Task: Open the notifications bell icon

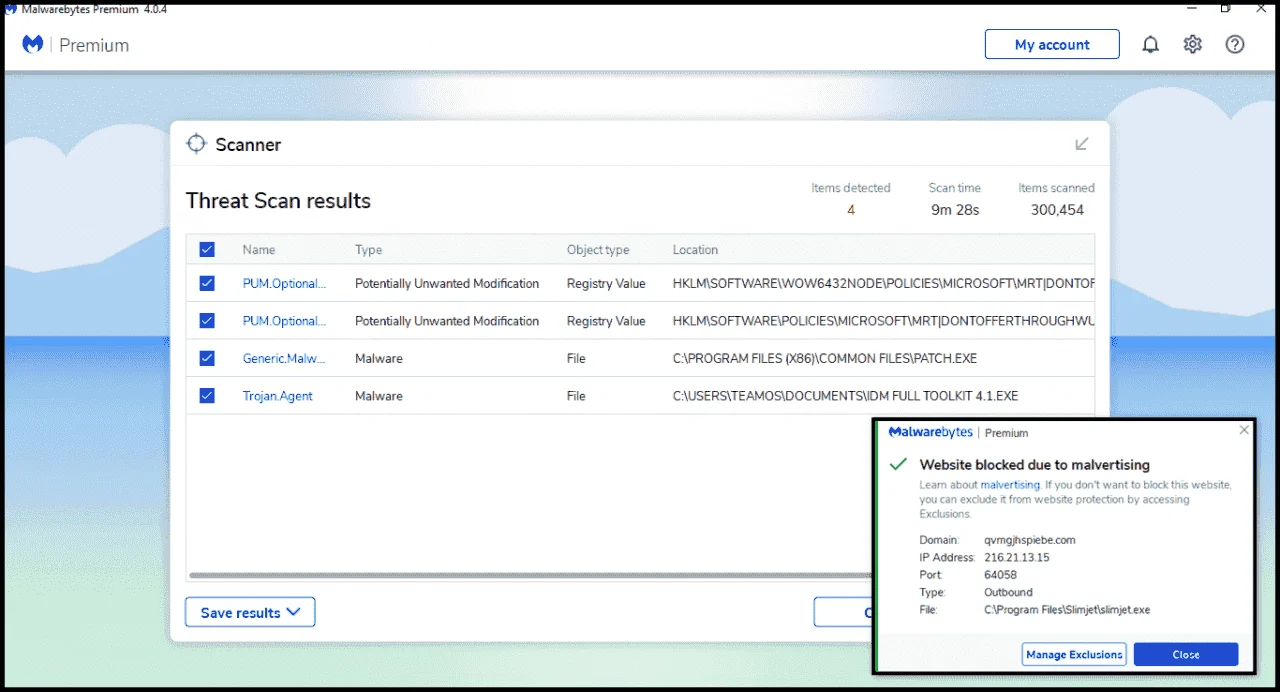Action: click(x=1150, y=44)
